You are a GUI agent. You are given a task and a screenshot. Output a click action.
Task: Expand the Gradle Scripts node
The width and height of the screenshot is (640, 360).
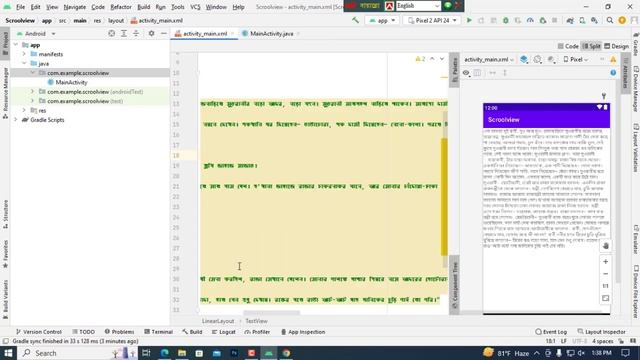(x=16, y=120)
